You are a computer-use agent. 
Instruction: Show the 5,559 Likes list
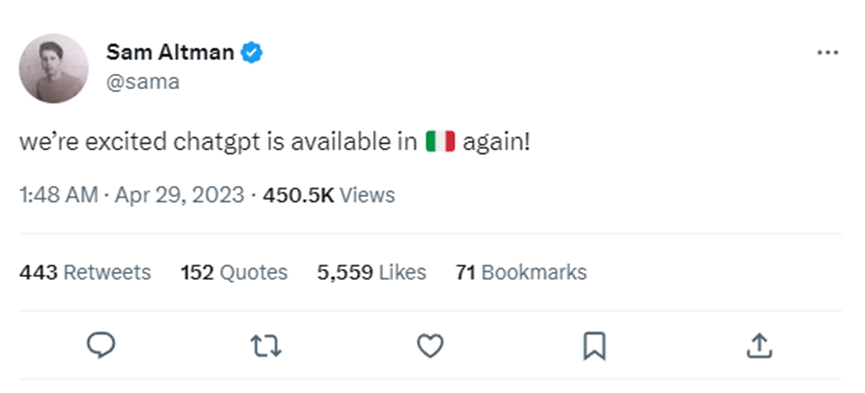tap(372, 272)
